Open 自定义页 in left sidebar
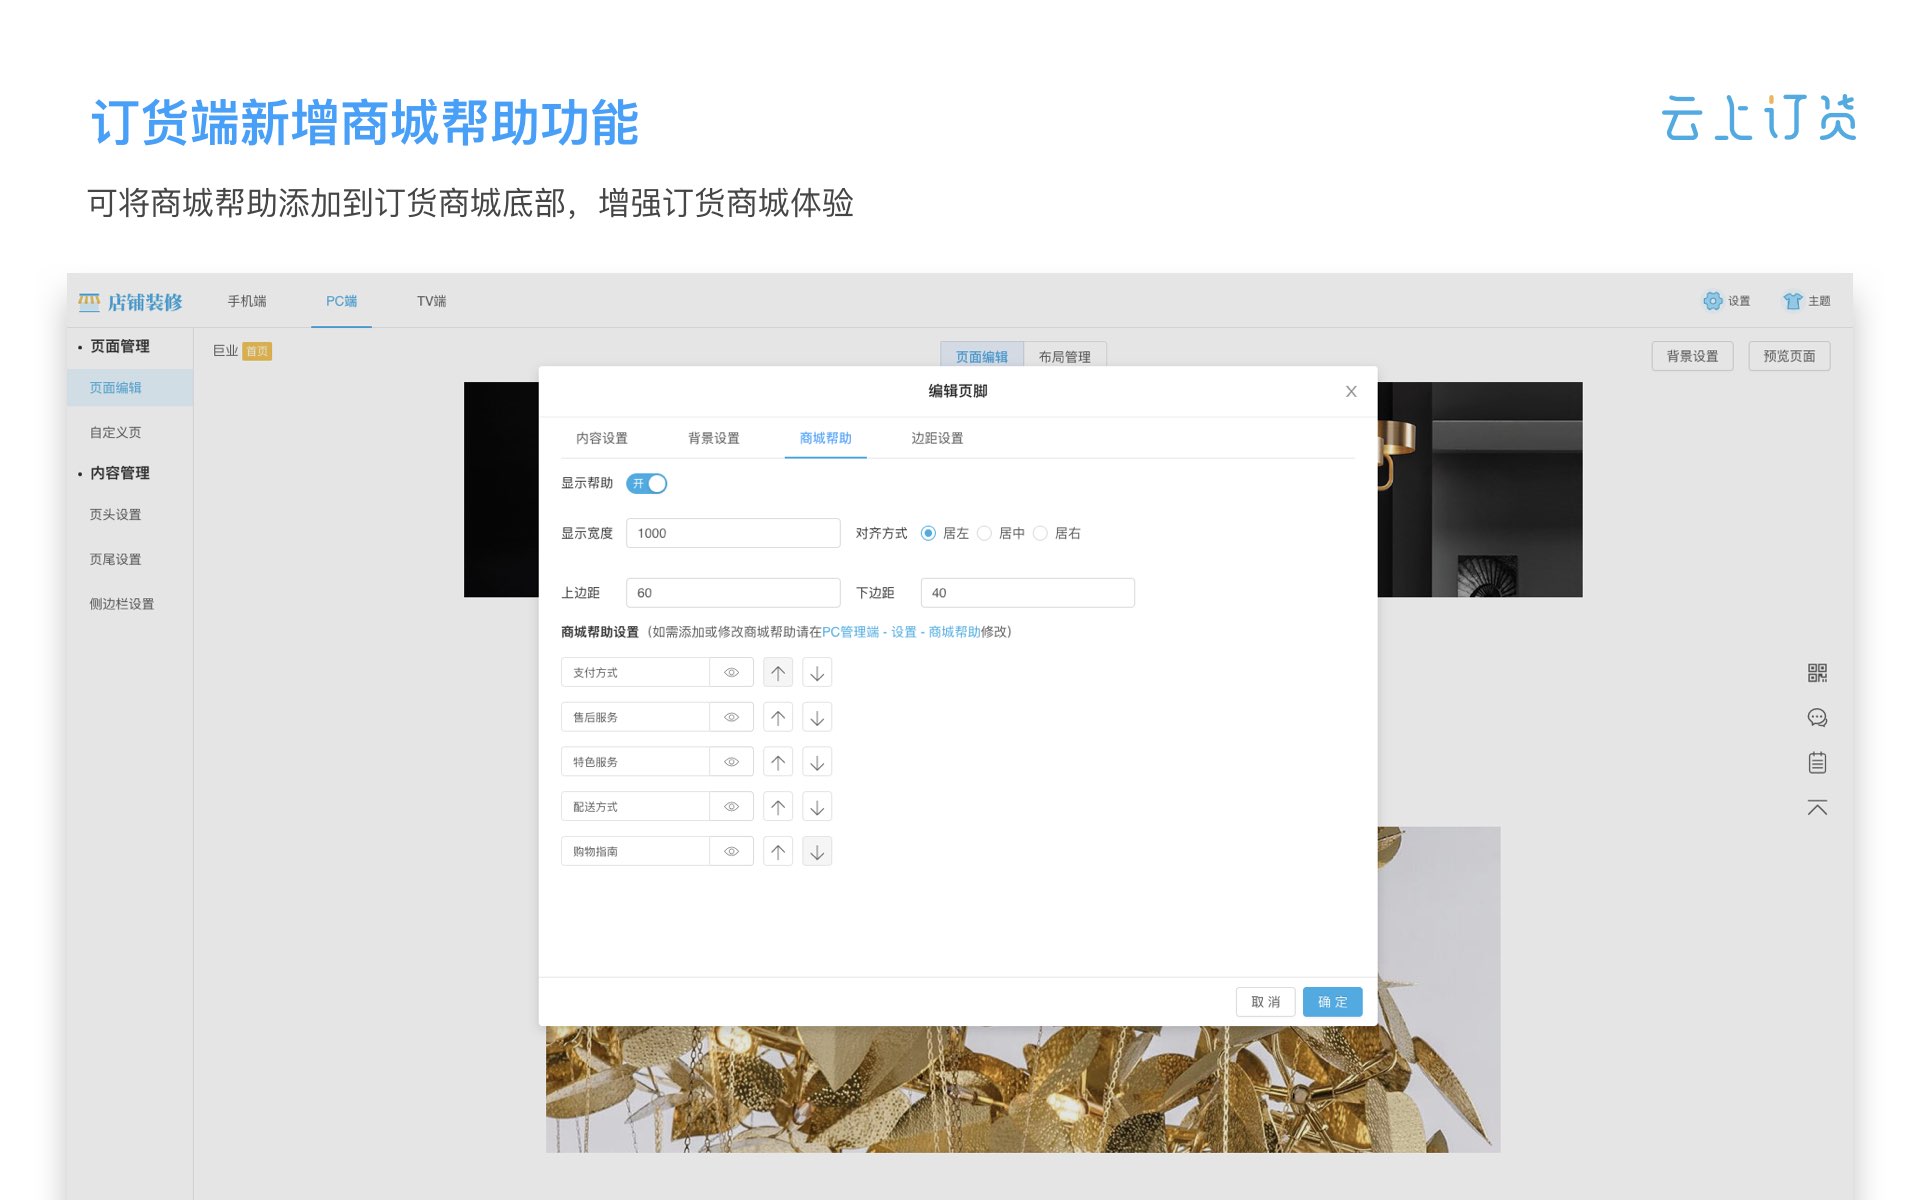 [116, 433]
